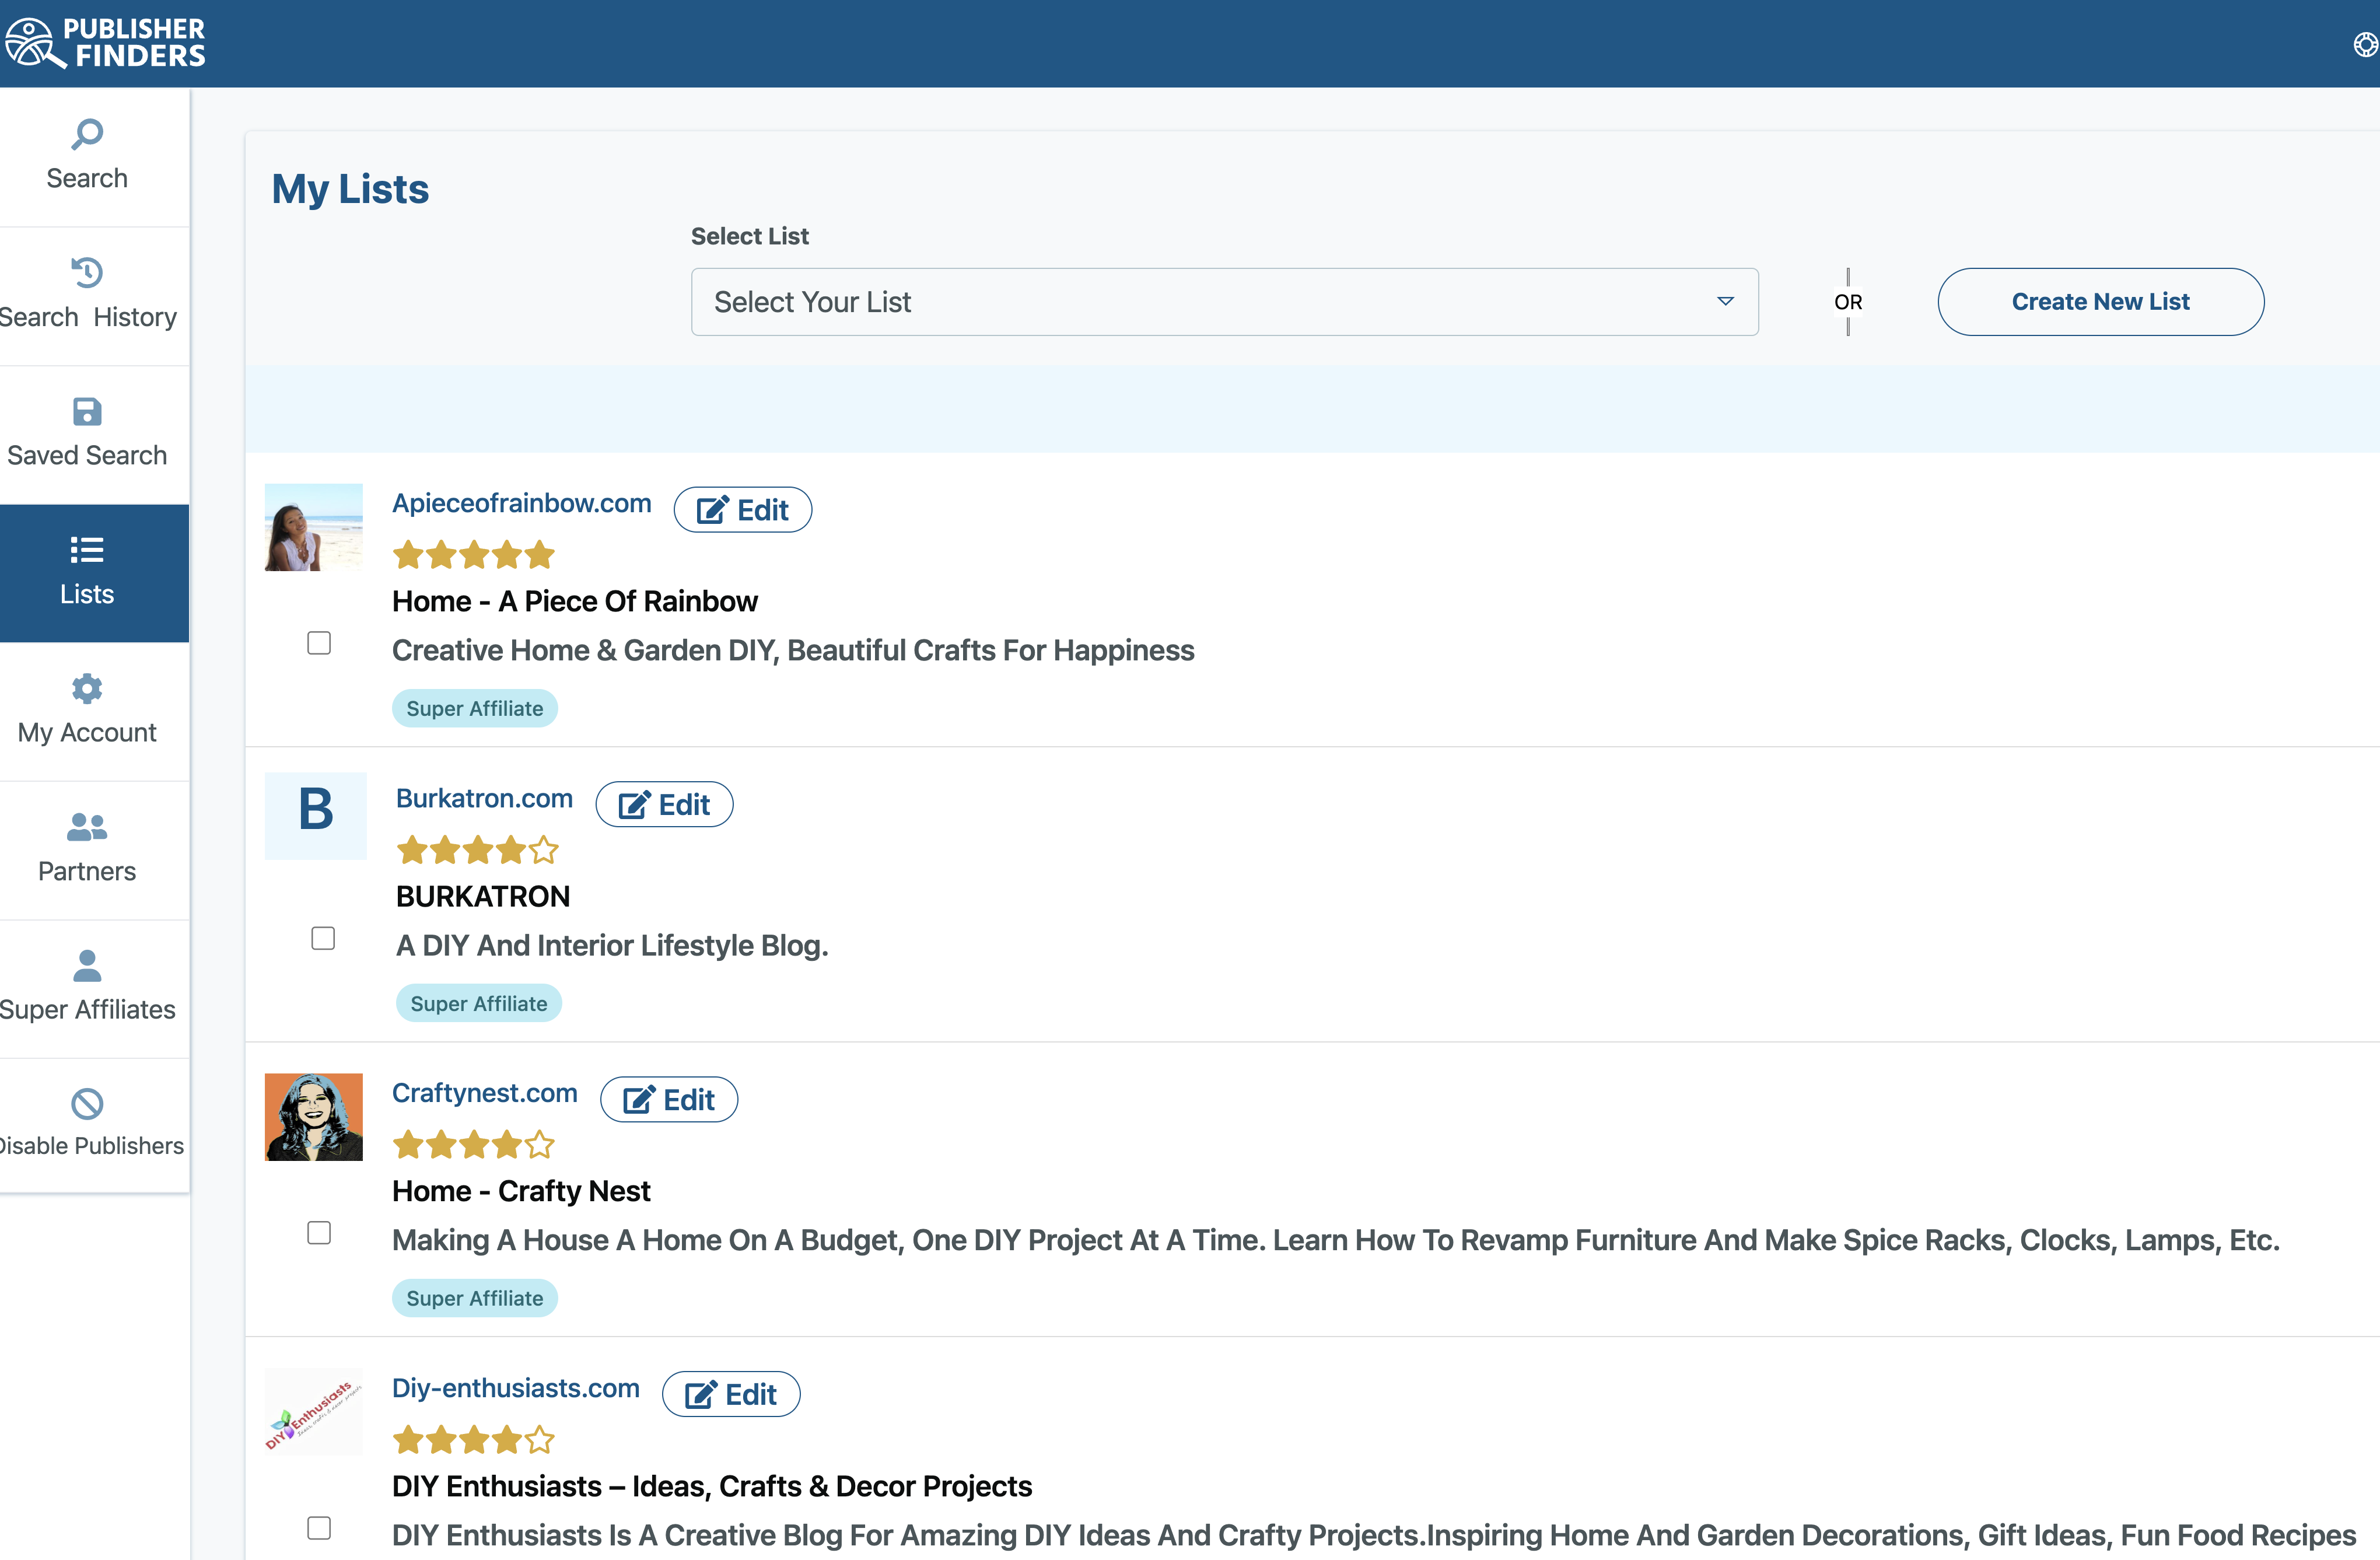Click the help icon in top-right header
This screenshot has width=2380, height=1560.
pyautogui.click(x=2365, y=44)
